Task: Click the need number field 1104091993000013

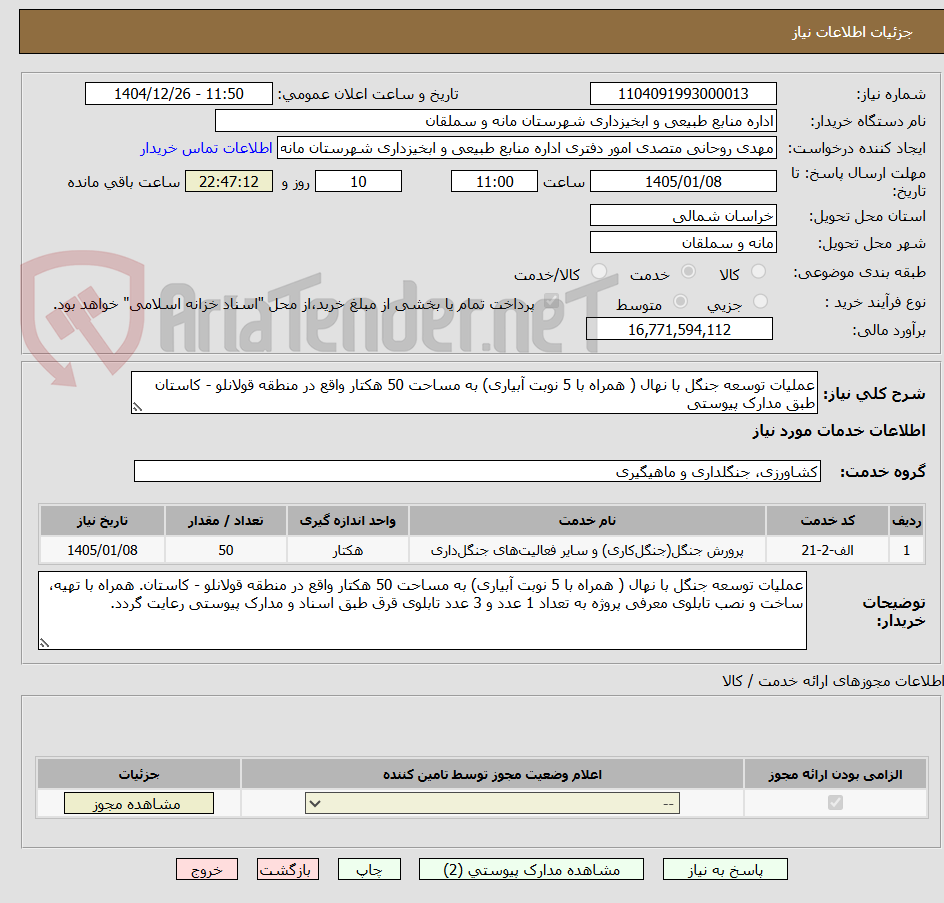Action: tap(683, 94)
